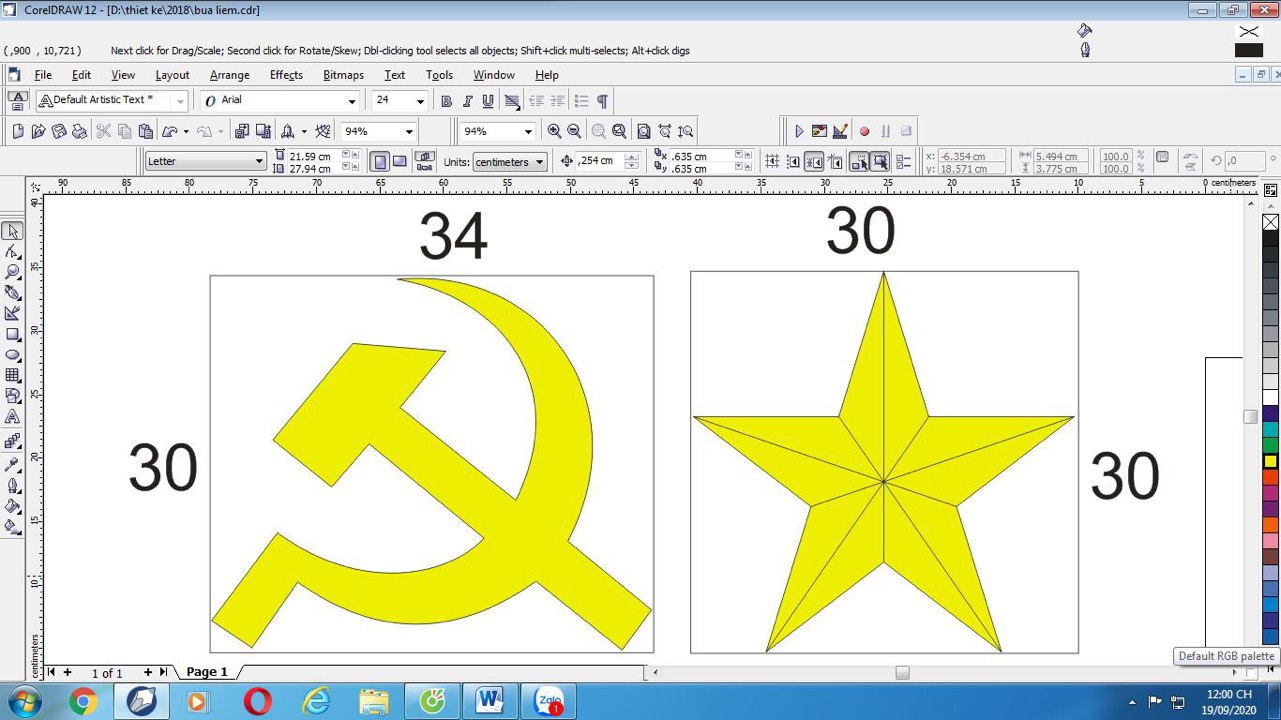Select the Text tool (letter A)
1281x720 pixels.
(13, 417)
